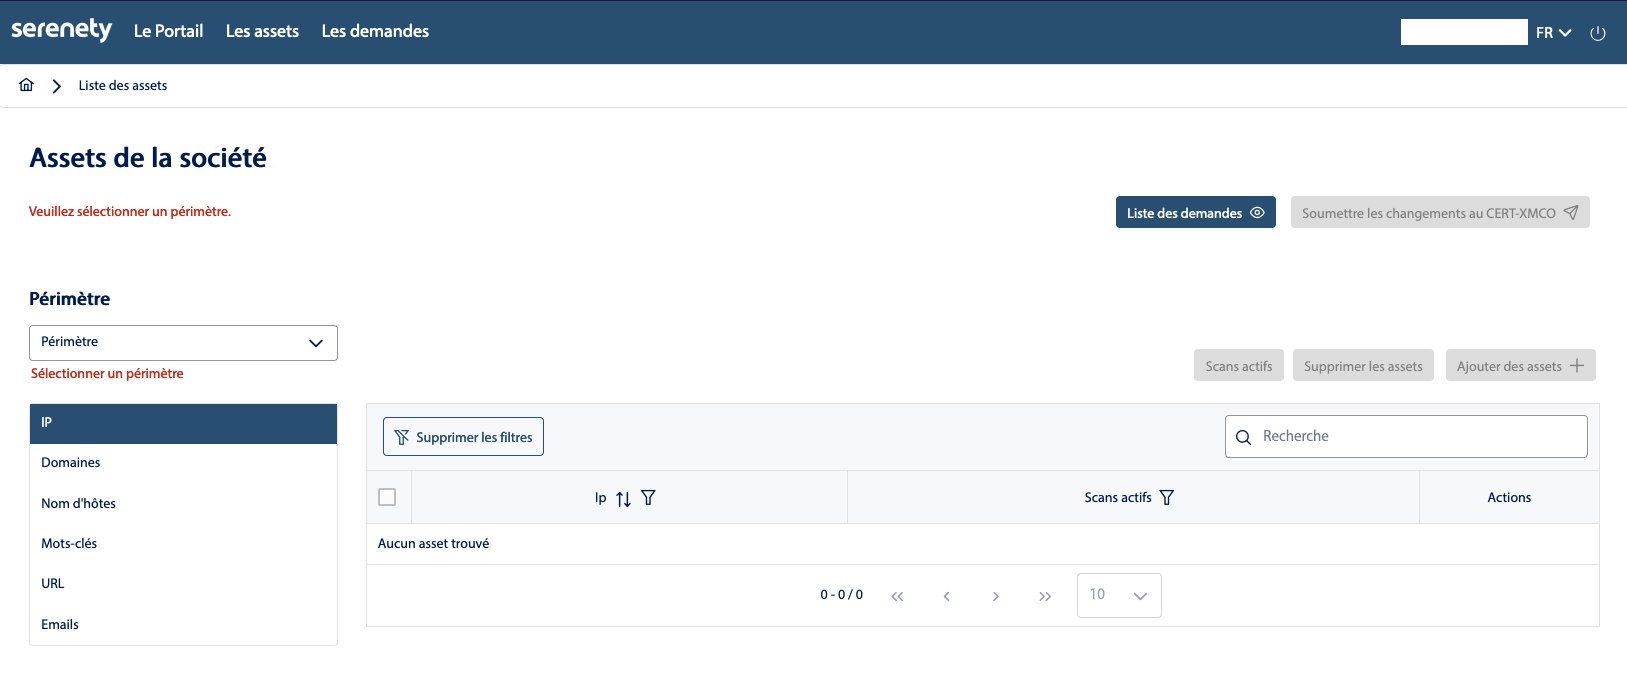1627x681 pixels.
Task: Click the home breadcrumb icon
Action: point(26,86)
